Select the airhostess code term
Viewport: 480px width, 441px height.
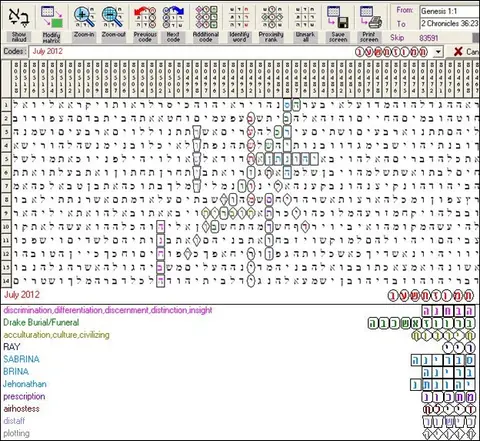21,409
